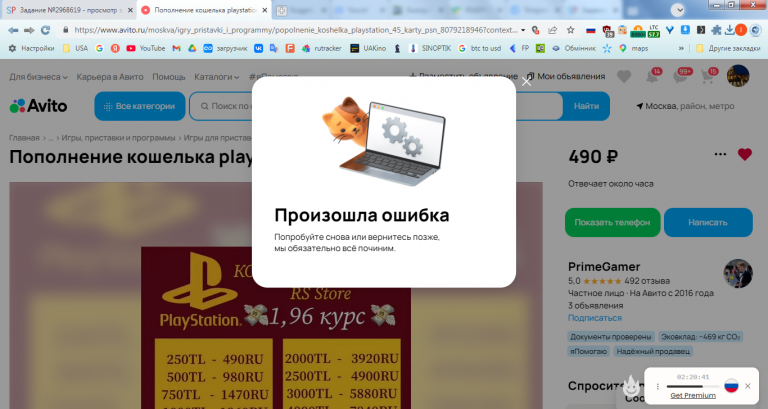This screenshot has height=409, width=768.
Task: Click Подписаться on the seller
Action: pos(595,318)
